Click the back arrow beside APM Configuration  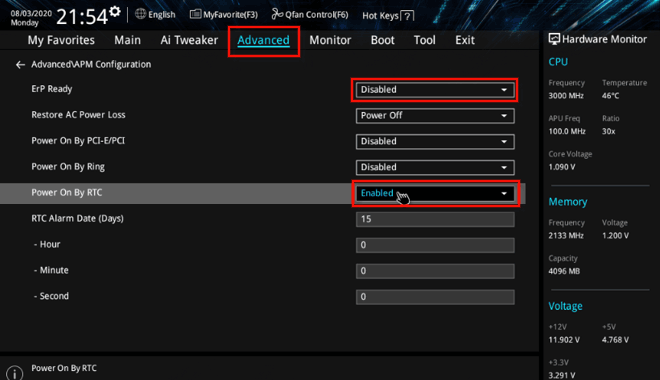tap(20, 64)
